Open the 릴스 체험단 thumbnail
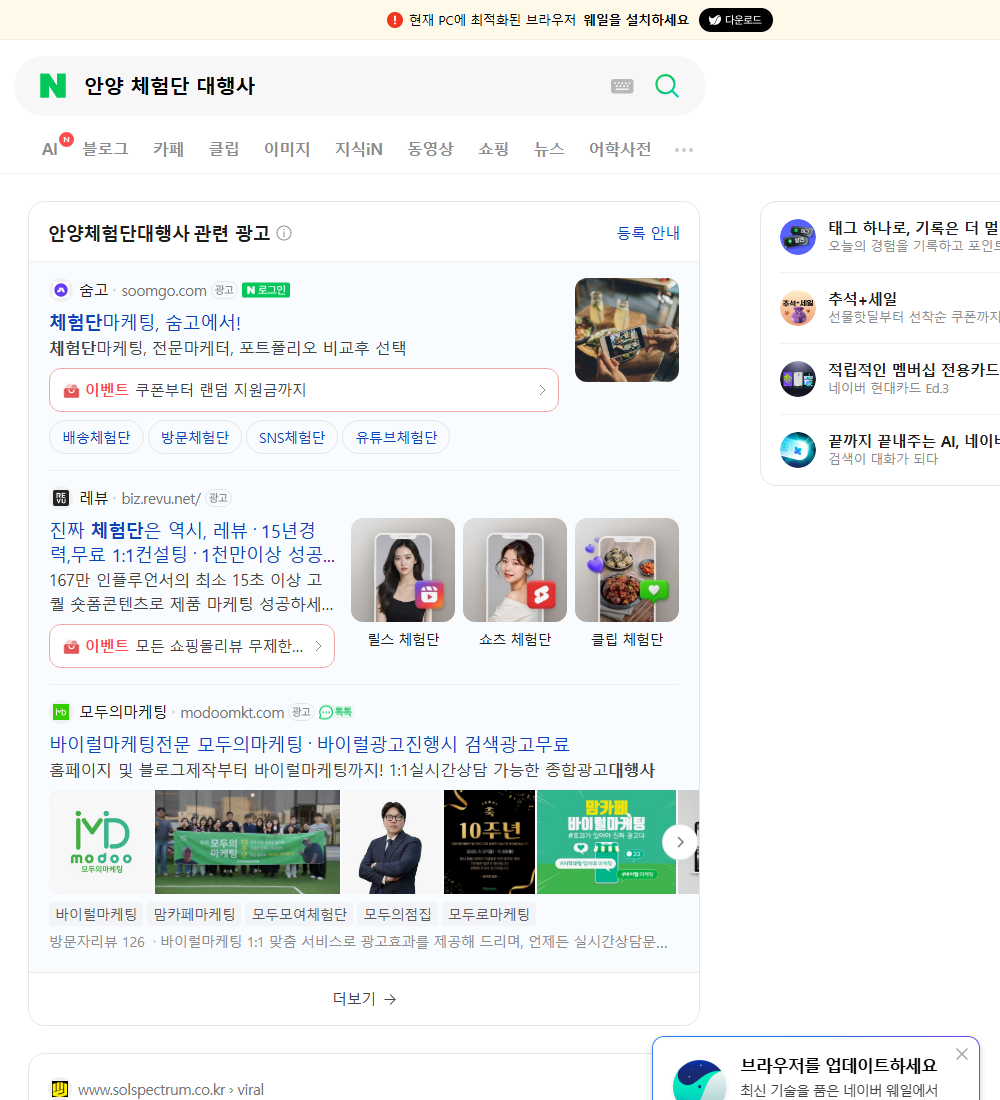 coord(403,570)
